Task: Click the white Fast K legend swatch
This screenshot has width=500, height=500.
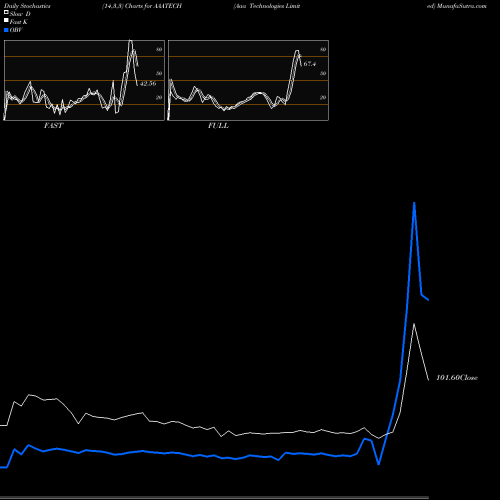Action: click(6, 21)
